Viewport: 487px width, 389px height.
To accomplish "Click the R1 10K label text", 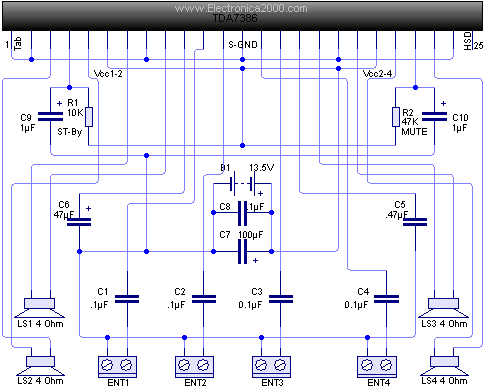I will click(75, 108).
